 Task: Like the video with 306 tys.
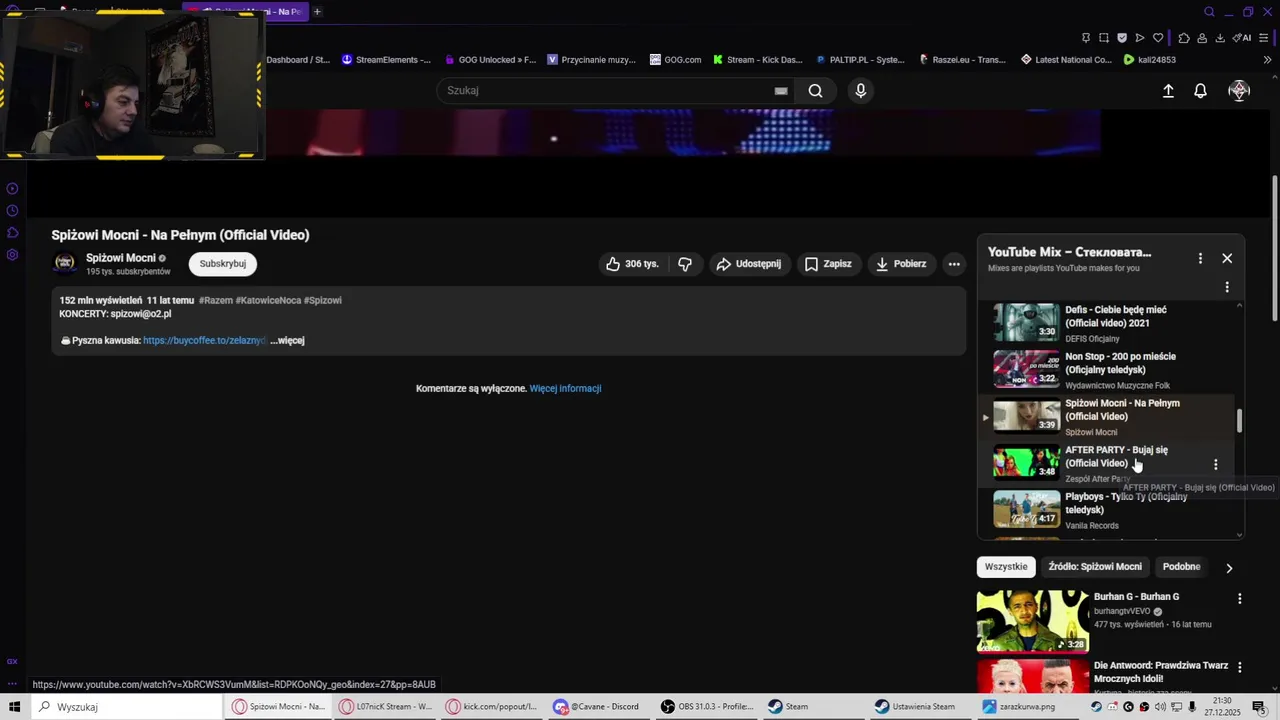point(633,264)
